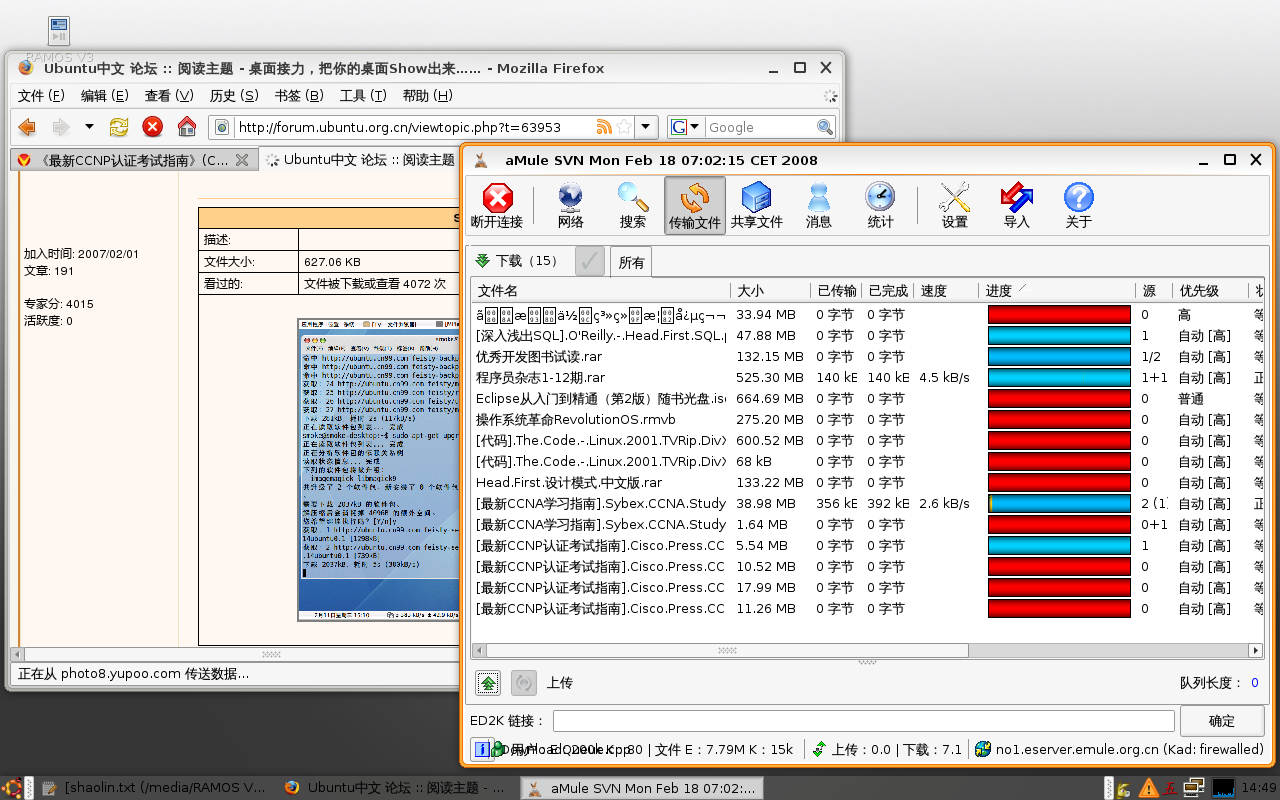Open the 工具(T) tools menu in Firefox
Screen dimensions: 1280x800
tap(363, 95)
